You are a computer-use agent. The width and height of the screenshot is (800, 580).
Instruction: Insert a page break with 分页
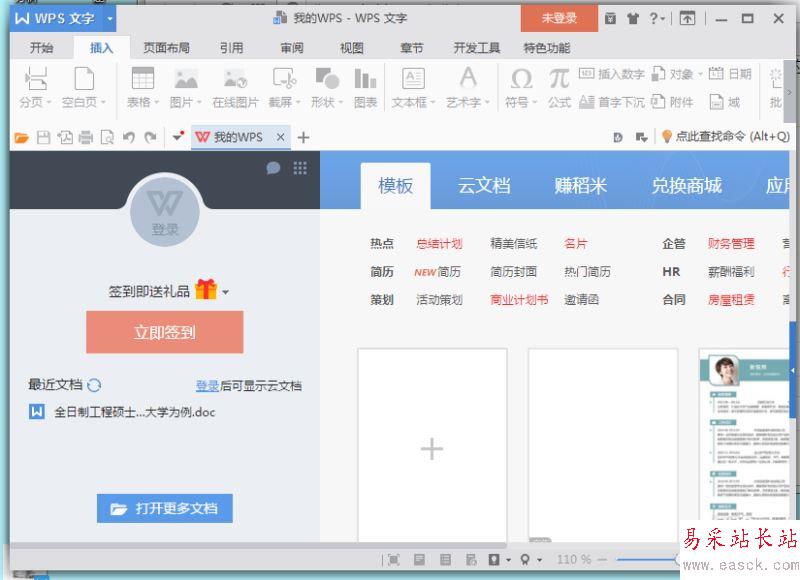(35, 88)
